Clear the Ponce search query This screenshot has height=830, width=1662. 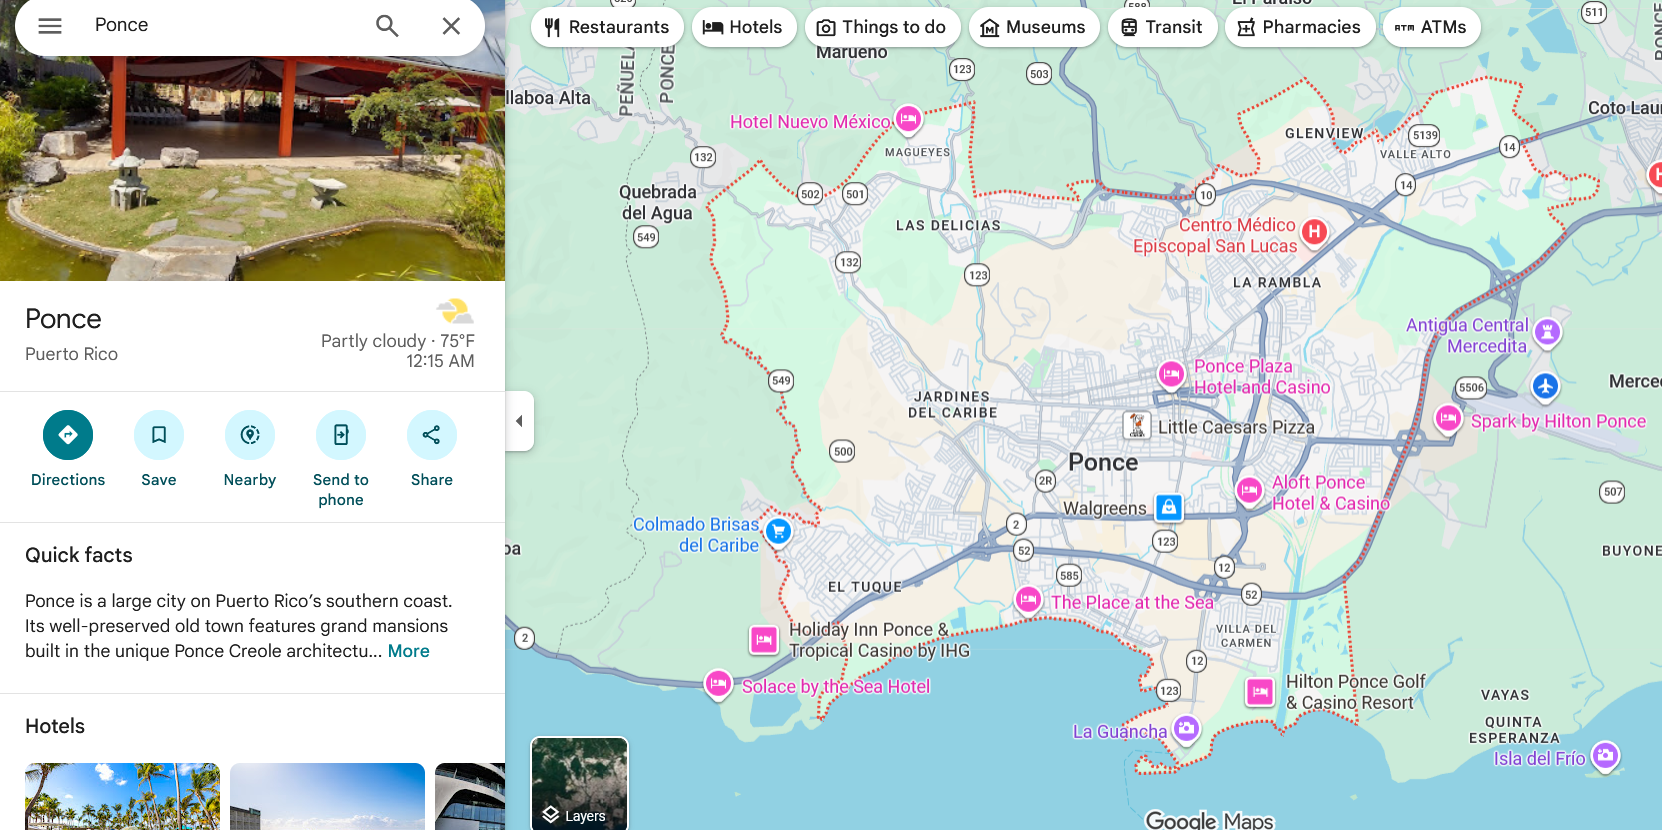pos(451,26)
